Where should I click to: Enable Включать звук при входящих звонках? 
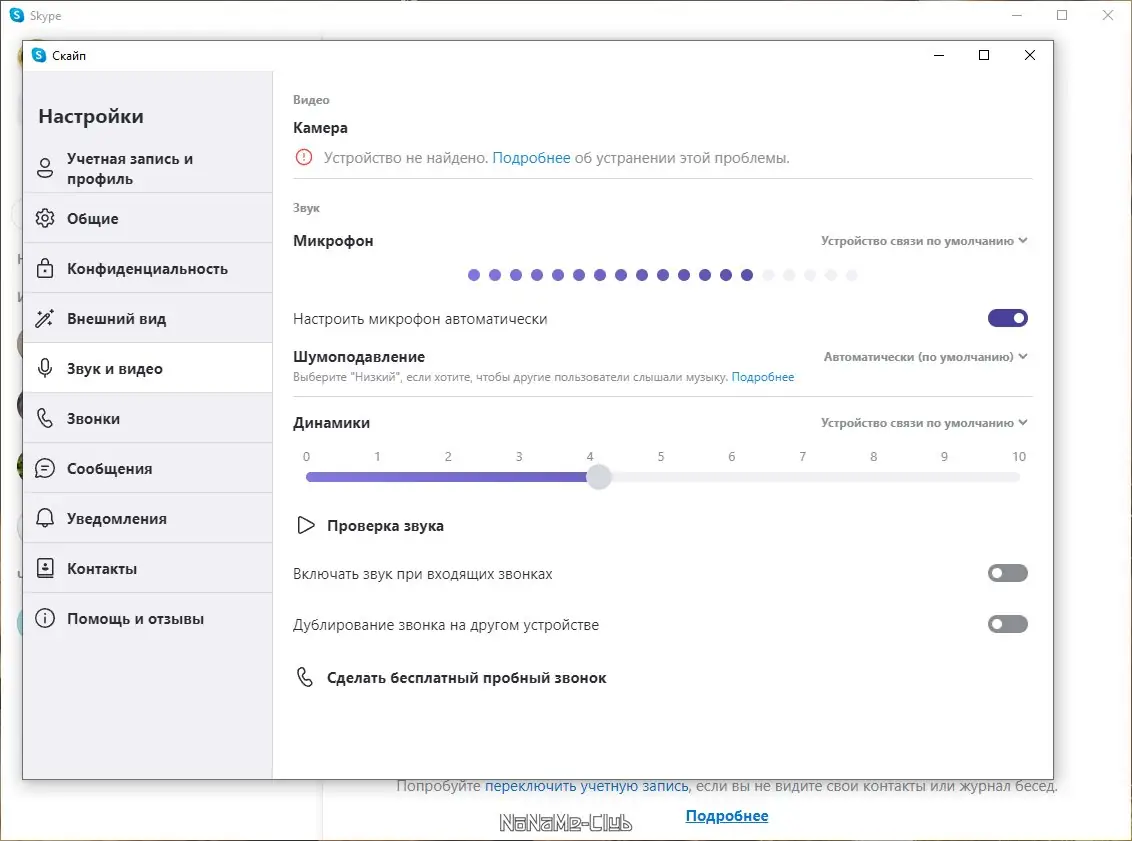pos(1007,573)
